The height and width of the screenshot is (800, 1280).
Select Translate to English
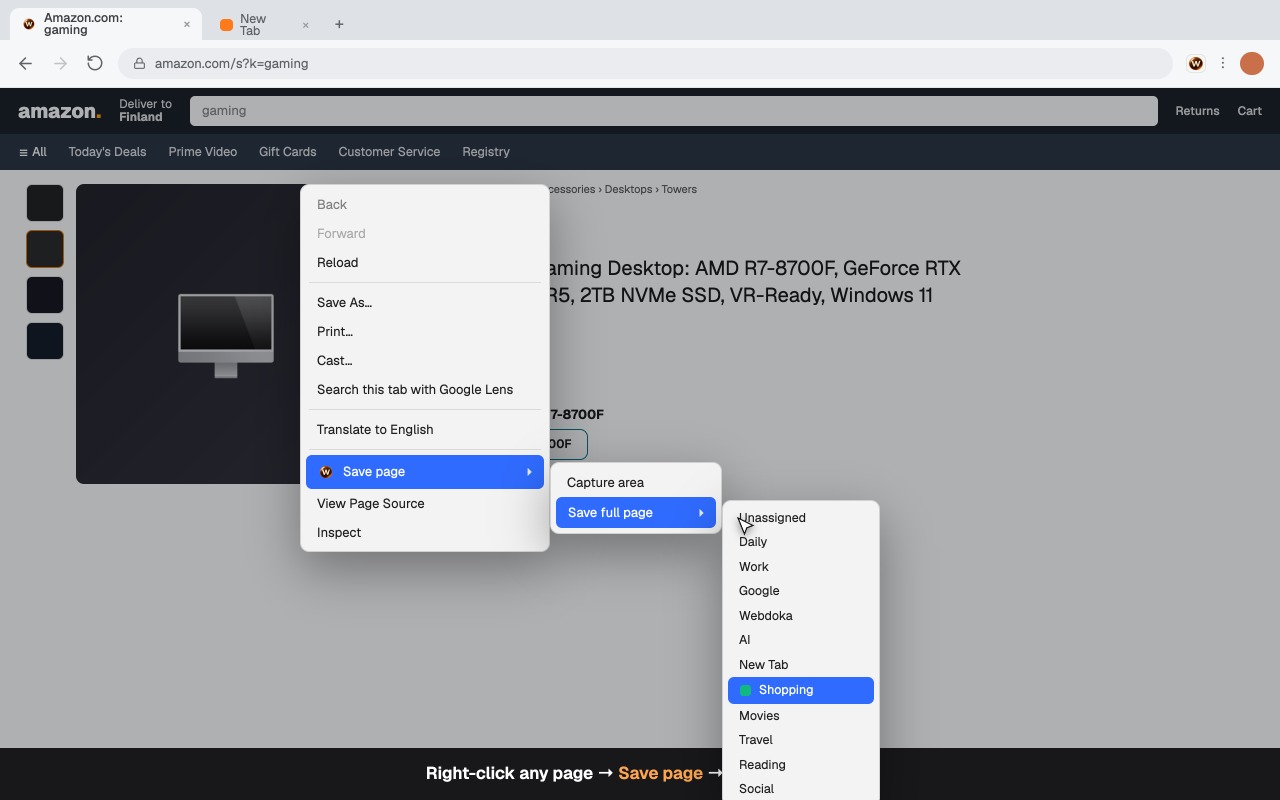tap(425, 430)
